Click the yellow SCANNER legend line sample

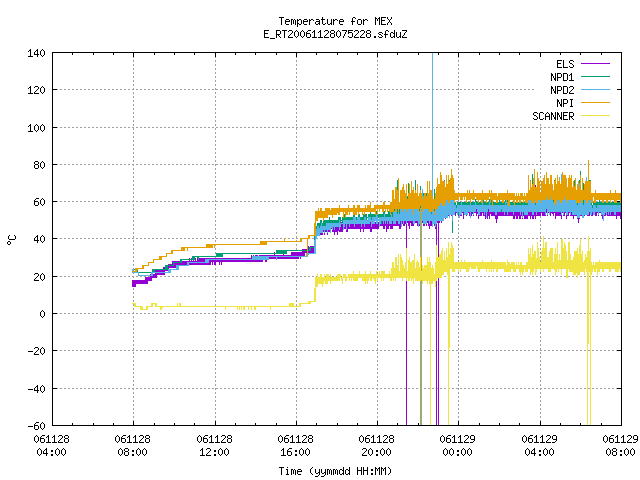tap(596, 116)
